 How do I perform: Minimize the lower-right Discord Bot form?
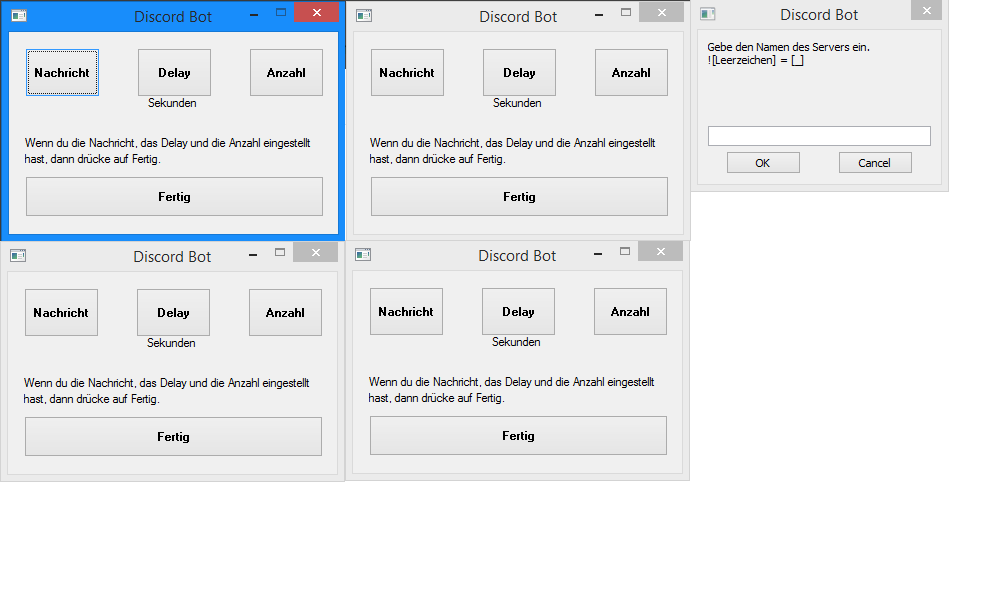(598, 253)
